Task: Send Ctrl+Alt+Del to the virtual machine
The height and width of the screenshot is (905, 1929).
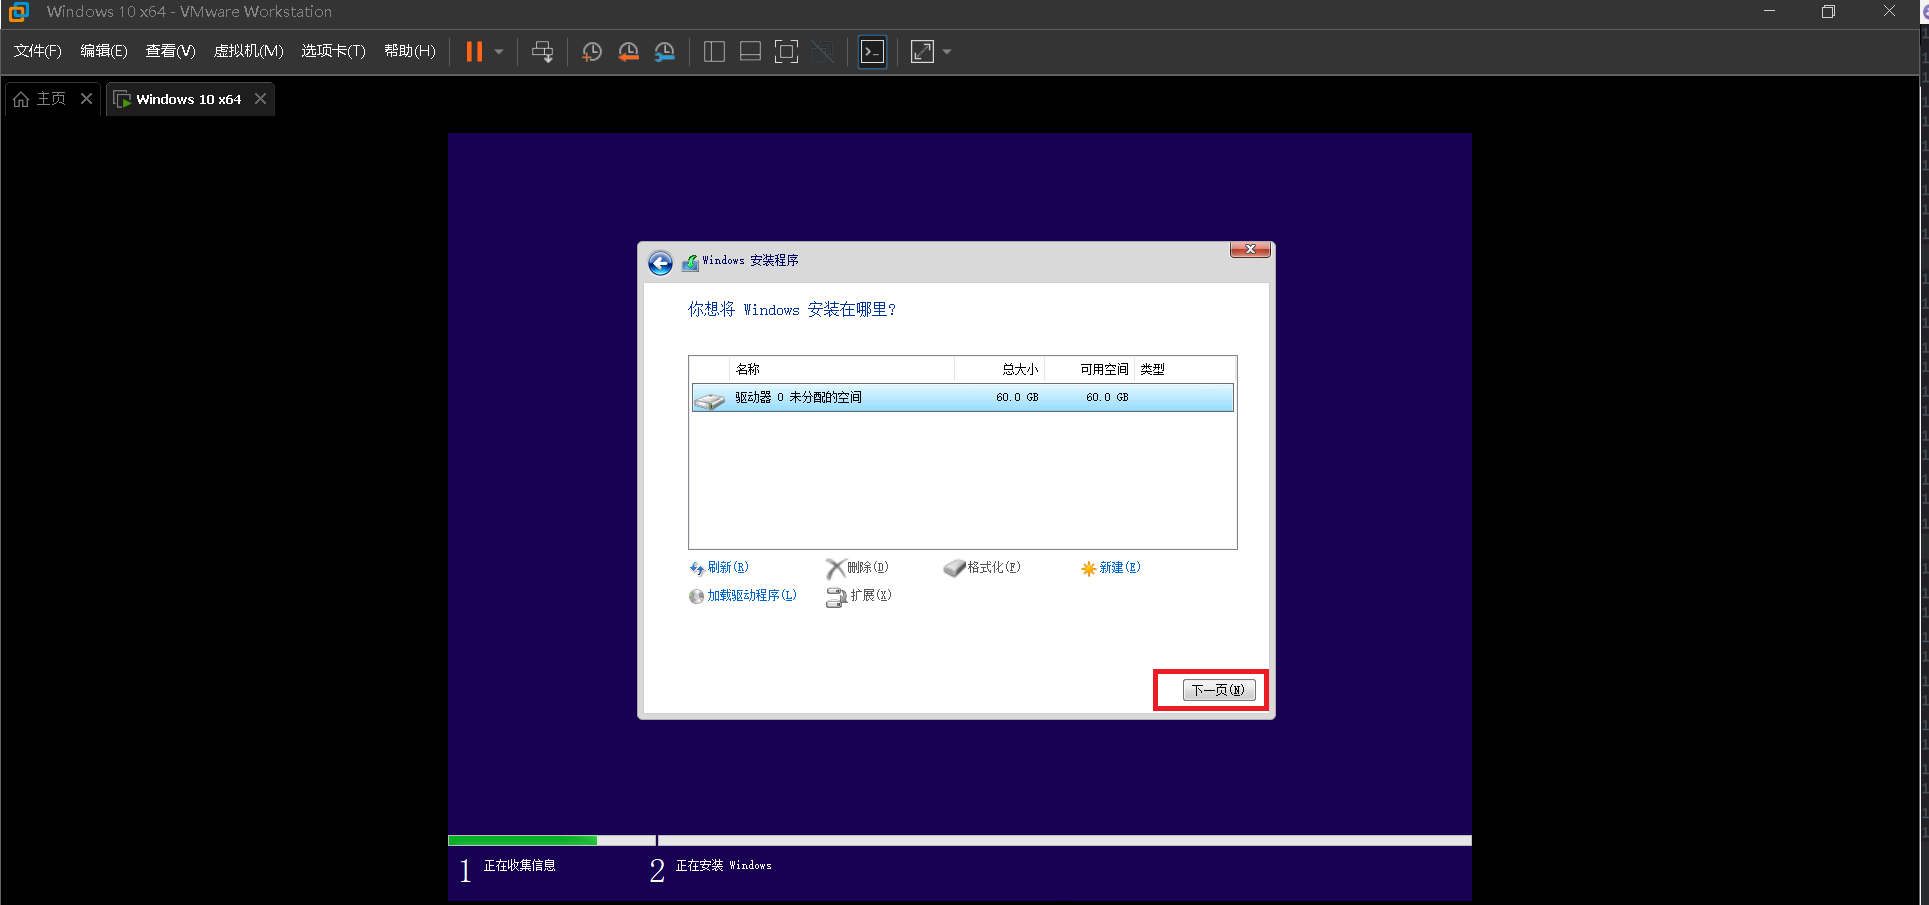Action: pyautogui.click(x=542, y=52)
